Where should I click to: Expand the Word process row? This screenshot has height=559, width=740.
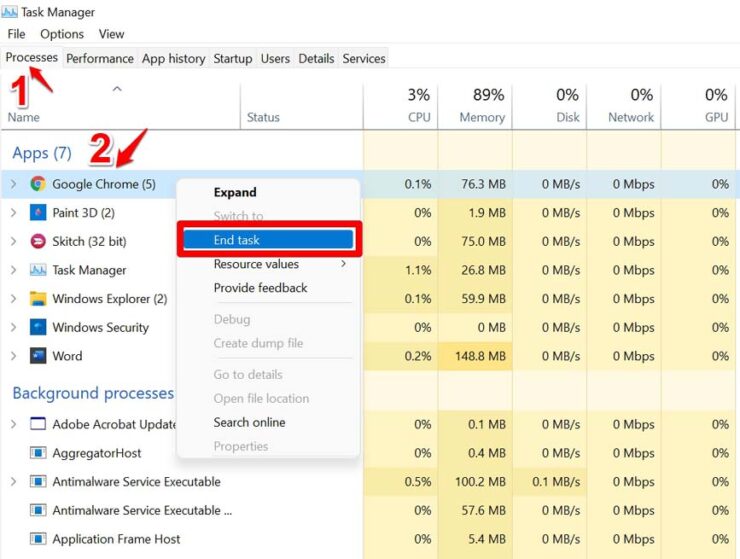13,356
